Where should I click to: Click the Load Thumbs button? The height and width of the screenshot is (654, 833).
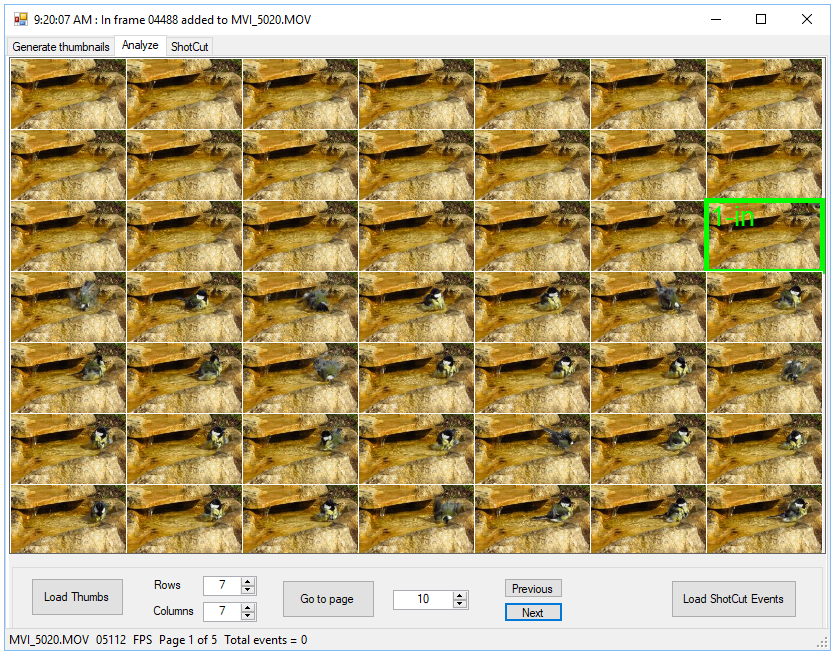click(76, 597)
